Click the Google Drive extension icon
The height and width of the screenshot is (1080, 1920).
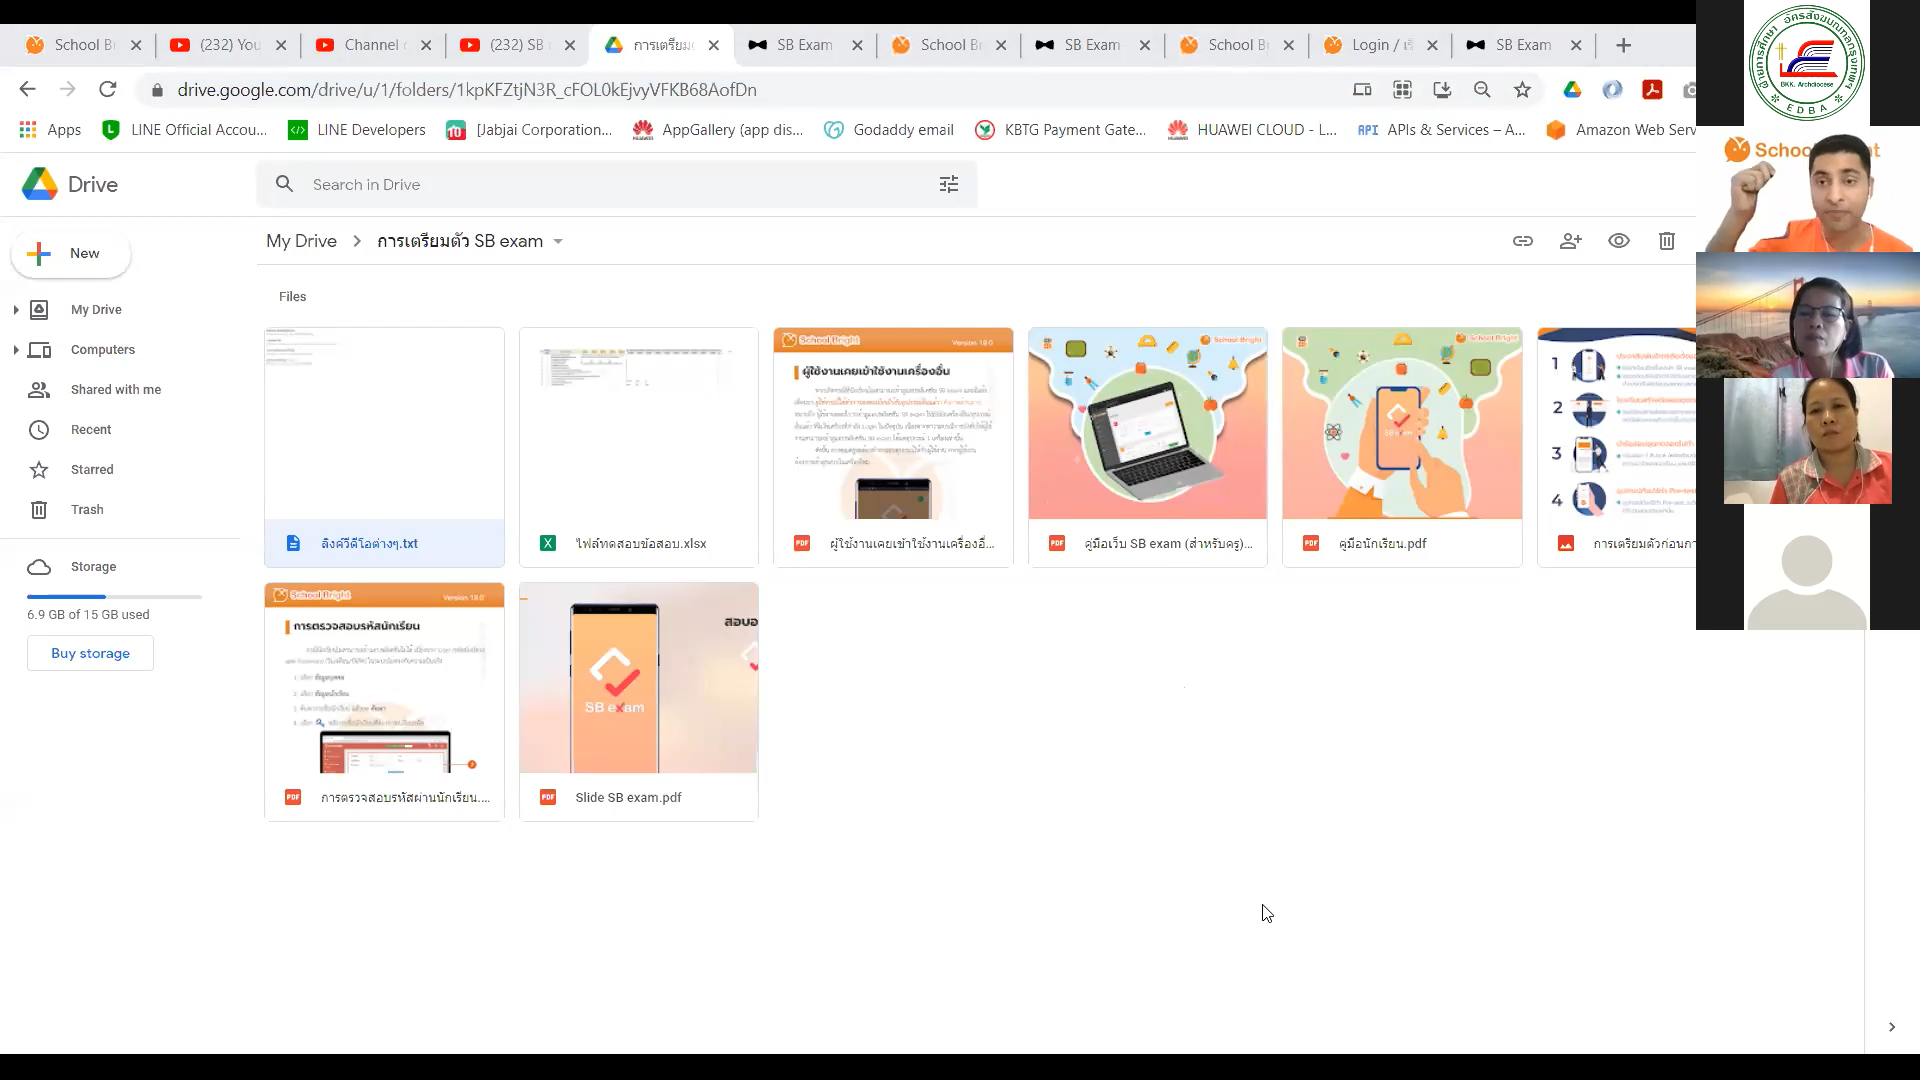[1572, 89]
